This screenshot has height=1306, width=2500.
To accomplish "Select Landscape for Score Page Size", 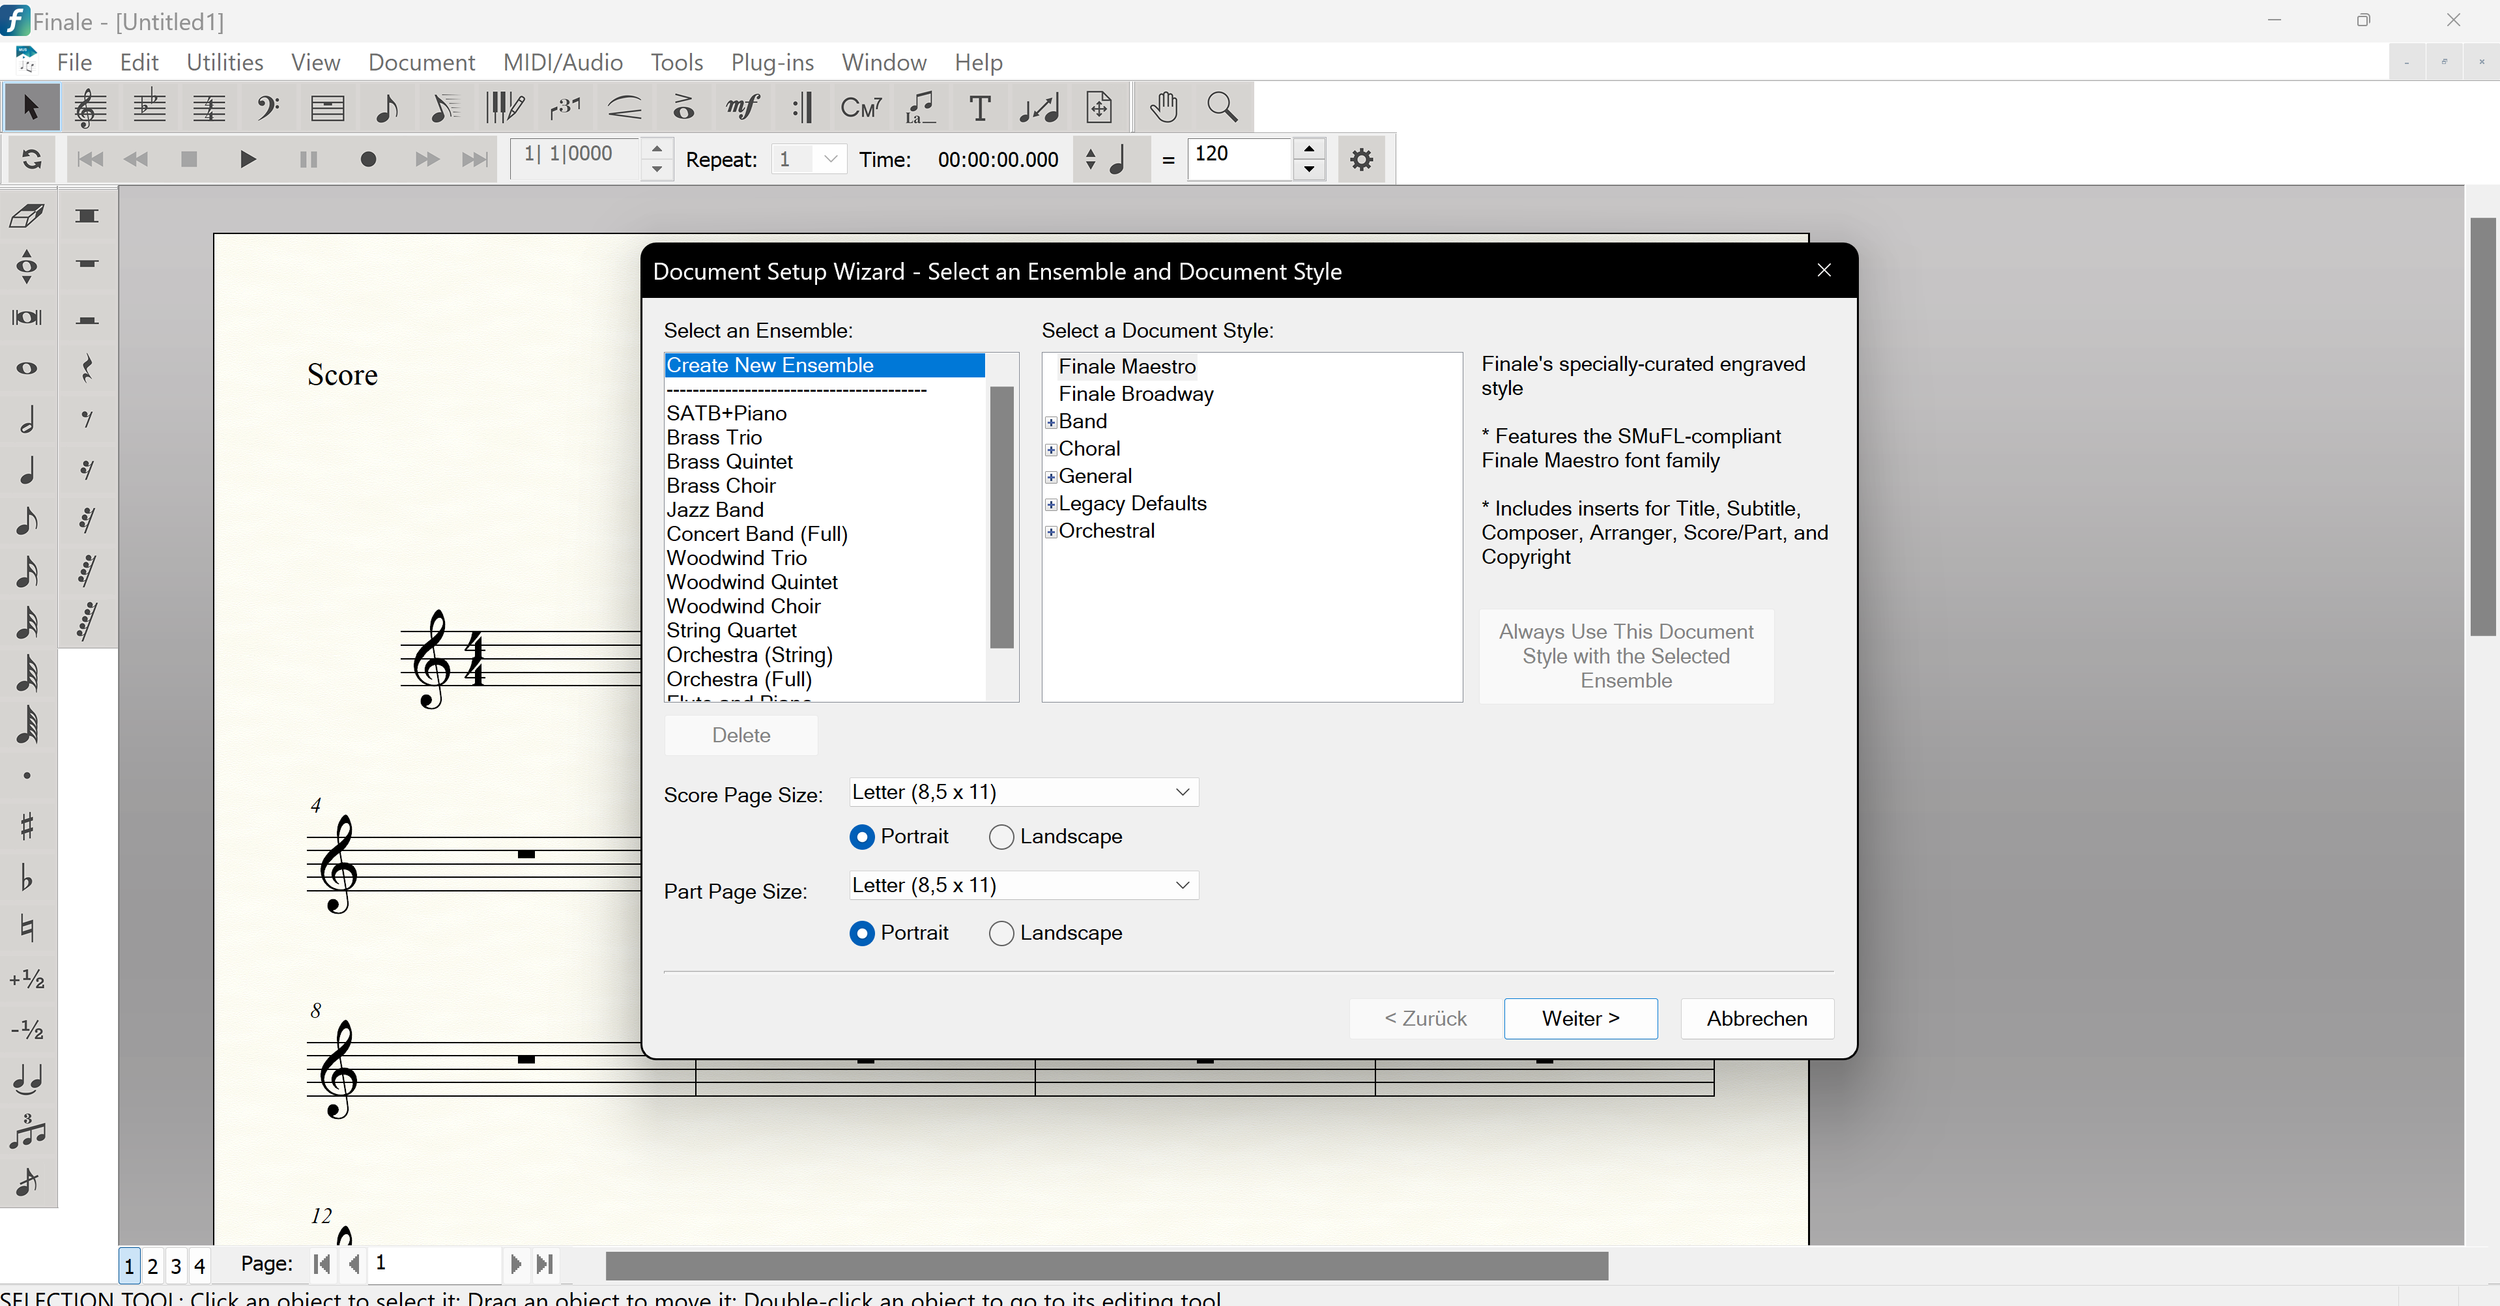I will click(1001, 837).
